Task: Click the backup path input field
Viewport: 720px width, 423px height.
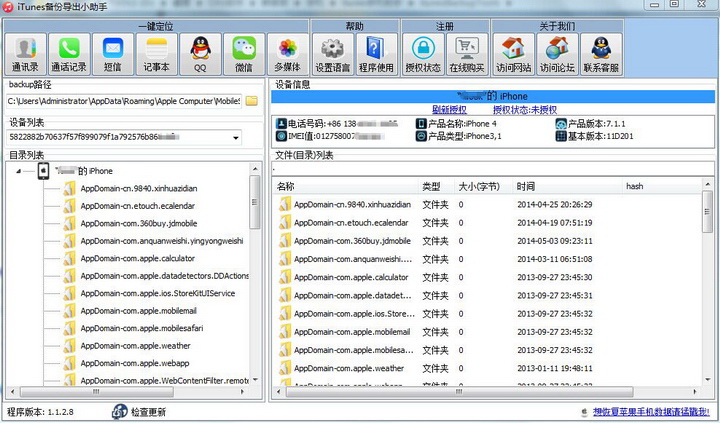Action: point(122,101)
